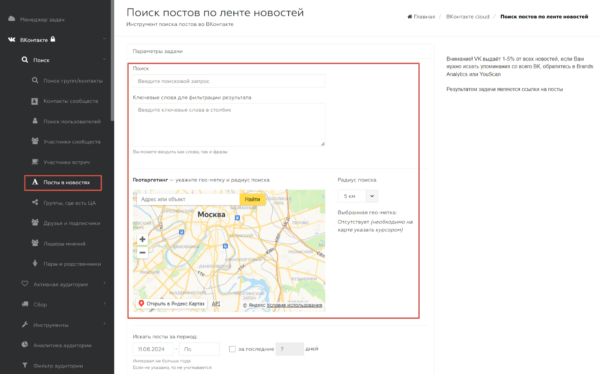This screenshot has width=600, height=374.
Task: Open the task manager cloud icon
Action: pyautogui.click(x=11, y=19)
